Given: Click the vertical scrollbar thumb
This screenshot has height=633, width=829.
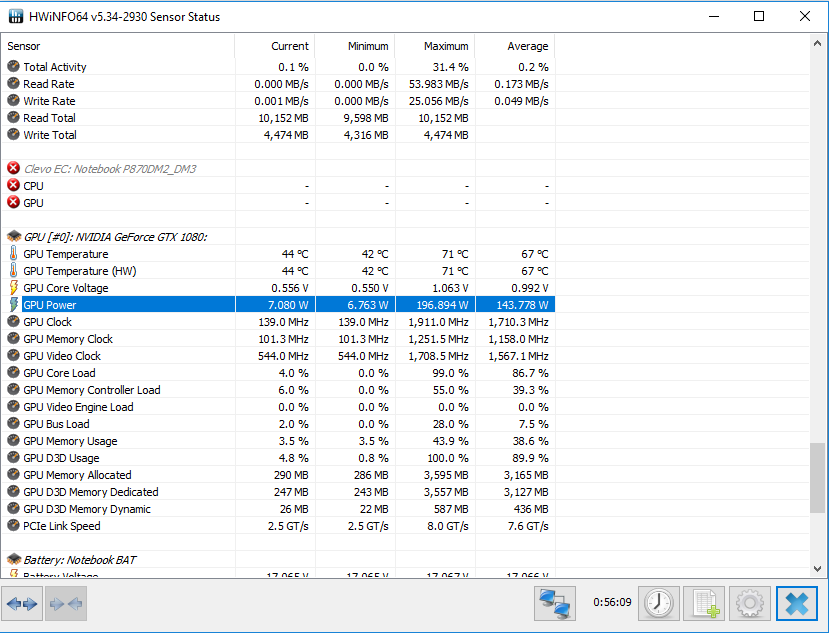Looking at the screenshot, I should click(x=817, y=478).
